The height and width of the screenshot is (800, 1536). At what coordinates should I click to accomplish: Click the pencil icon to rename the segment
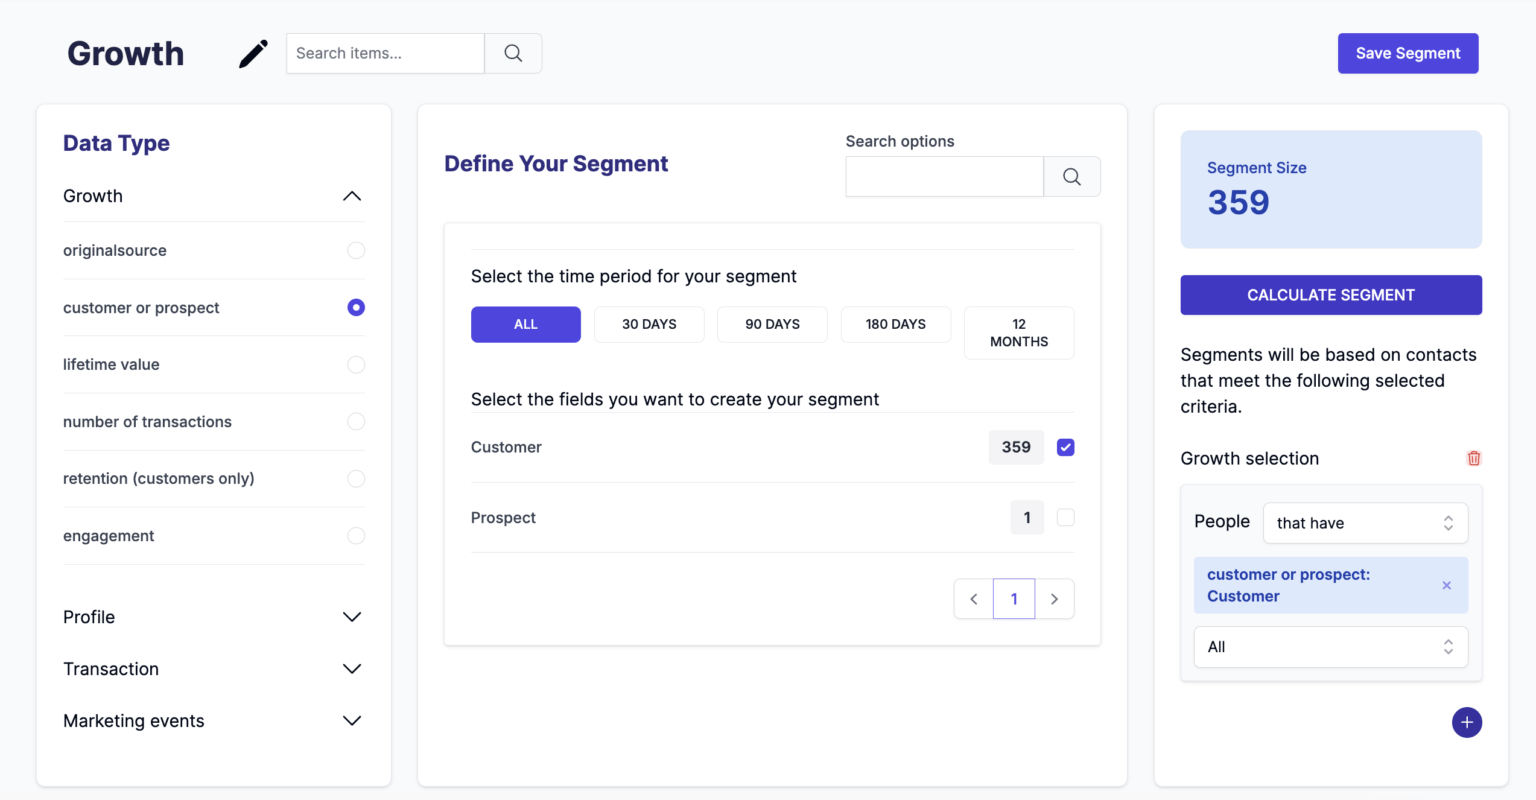tap(252, 53)
